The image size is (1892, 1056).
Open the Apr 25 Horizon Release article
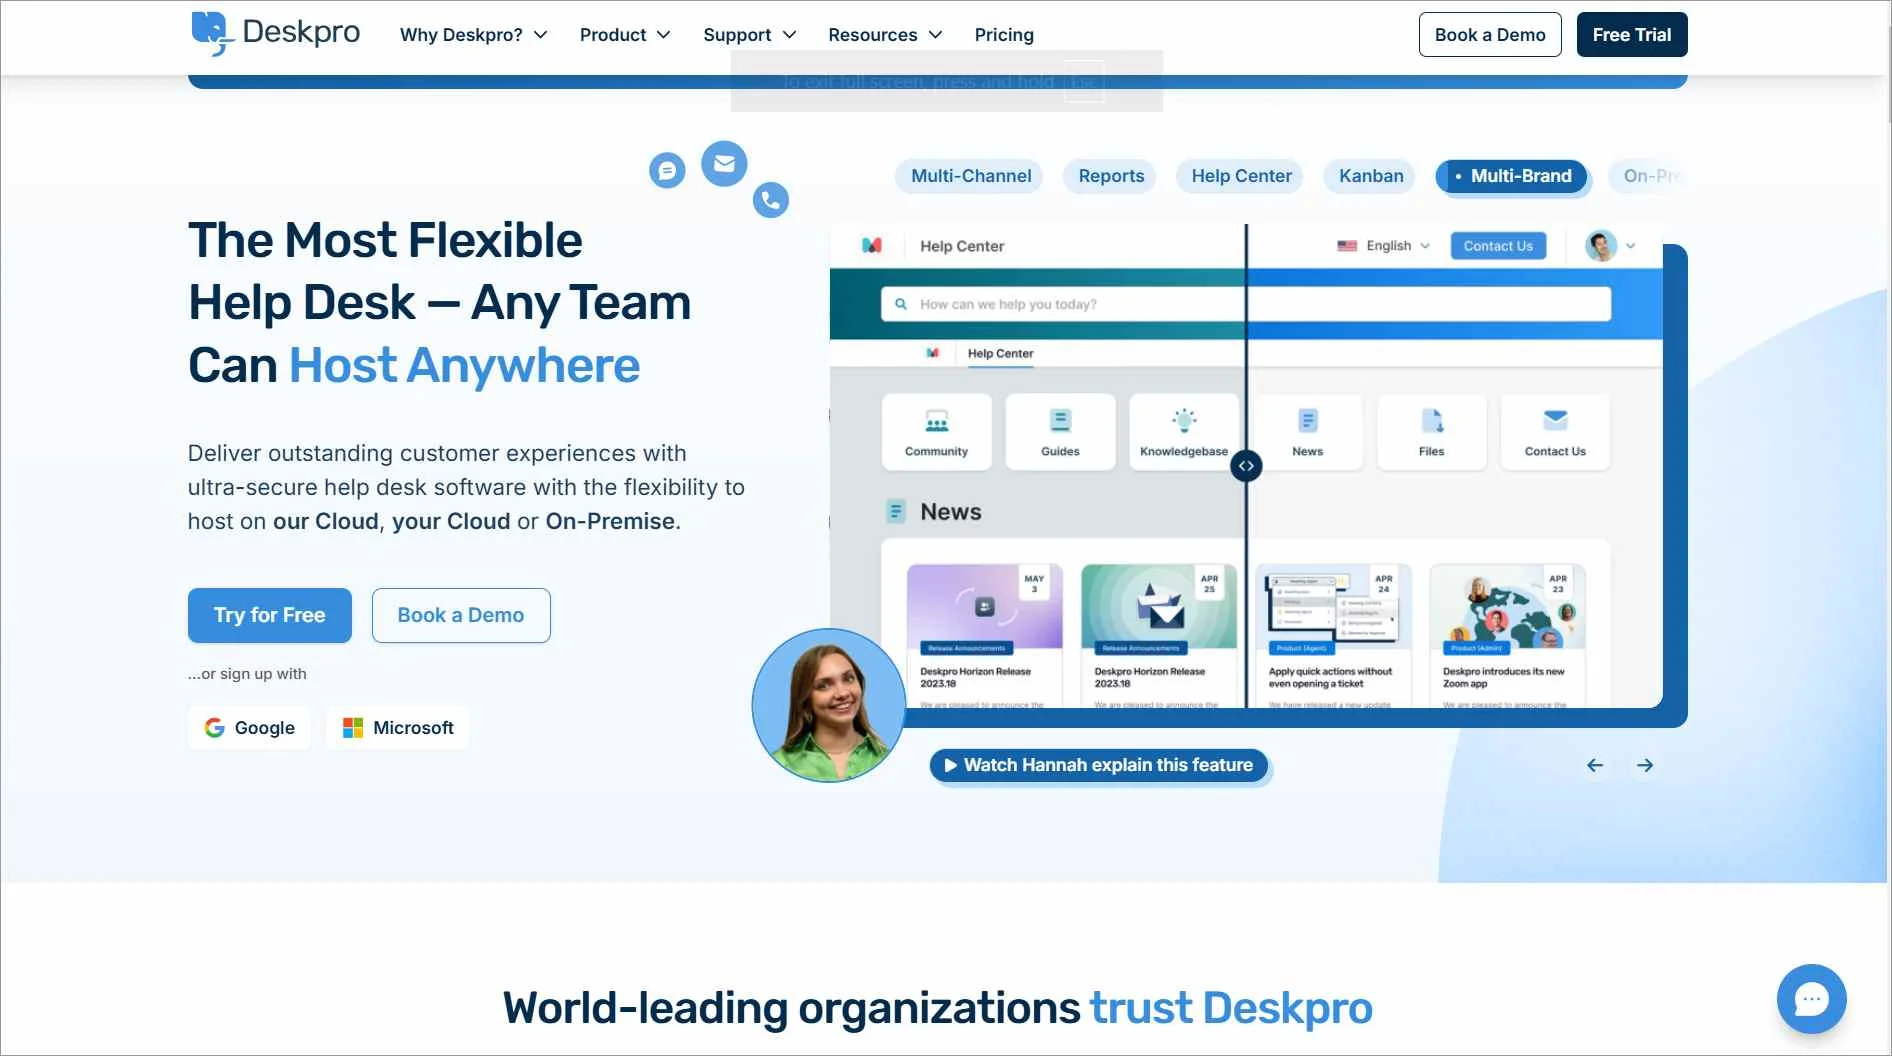(1158, 636)
